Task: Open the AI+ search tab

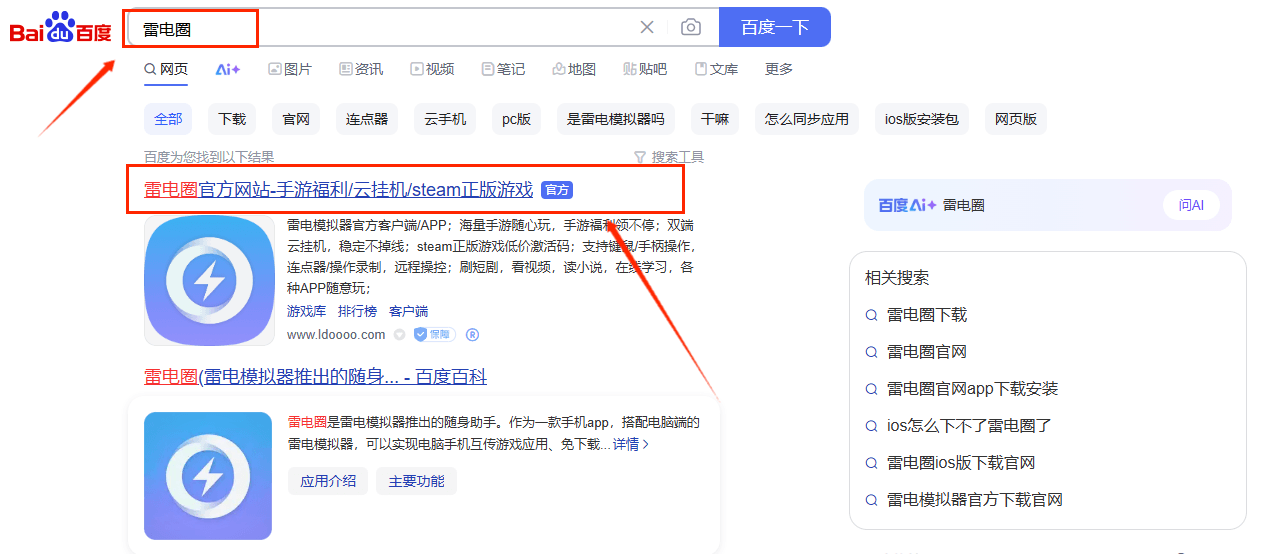Action: (x=228, y=69)
